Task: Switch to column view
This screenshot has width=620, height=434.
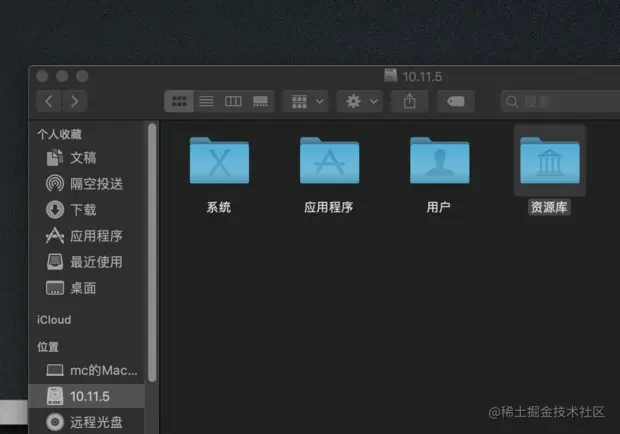Action: [x=233, y=101]
